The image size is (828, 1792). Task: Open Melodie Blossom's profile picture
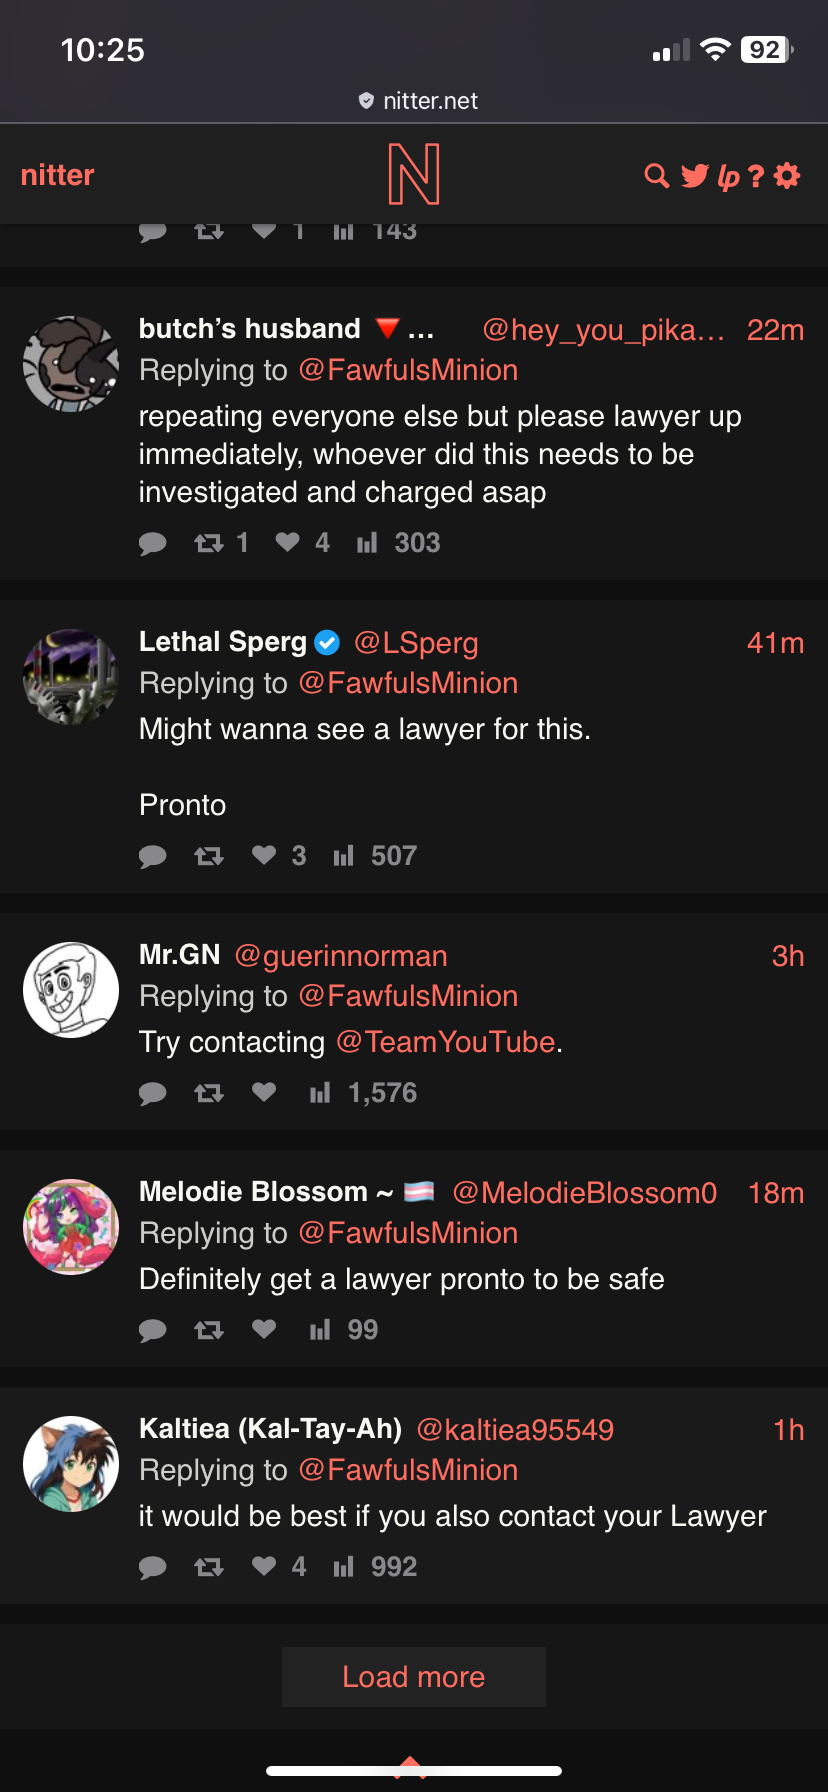tap(71, 1227)
